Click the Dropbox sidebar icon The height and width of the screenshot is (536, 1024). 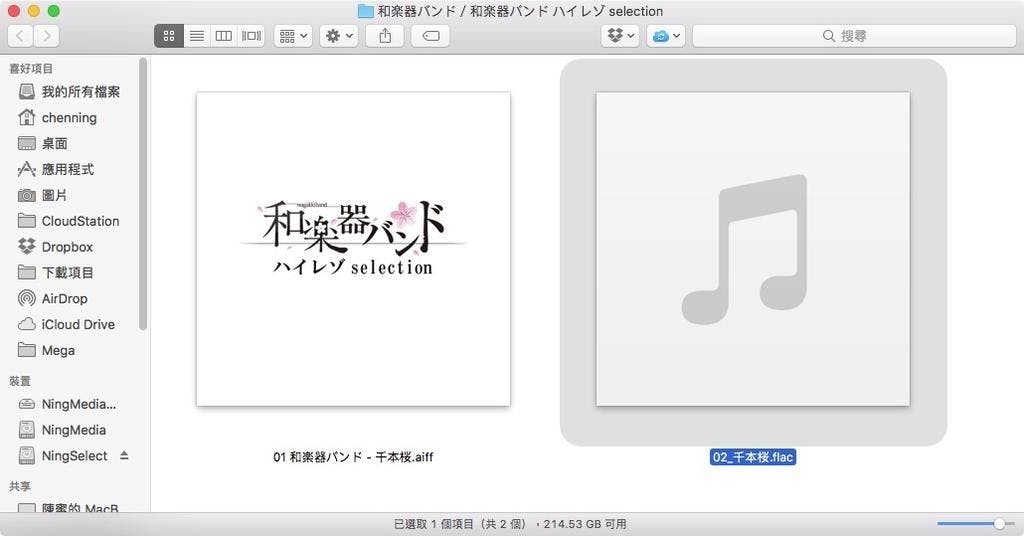coord(27,247)
